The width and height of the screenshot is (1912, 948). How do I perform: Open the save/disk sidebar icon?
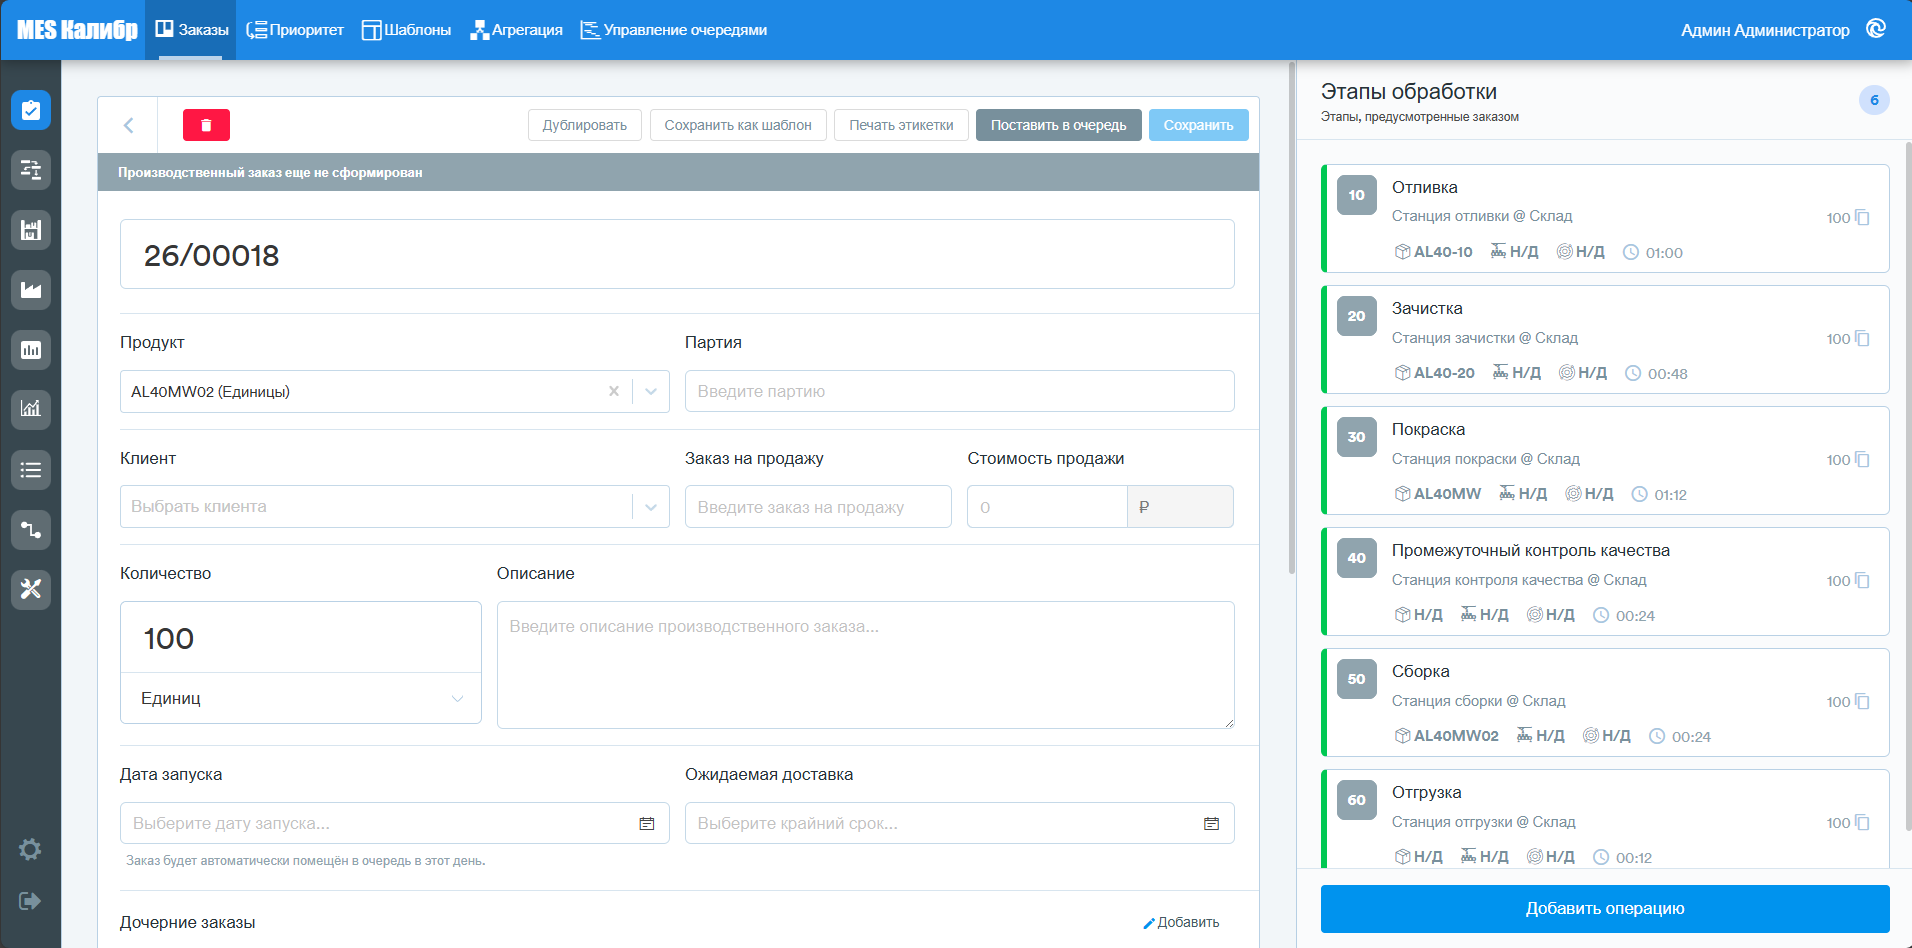[x=31, y=230]
